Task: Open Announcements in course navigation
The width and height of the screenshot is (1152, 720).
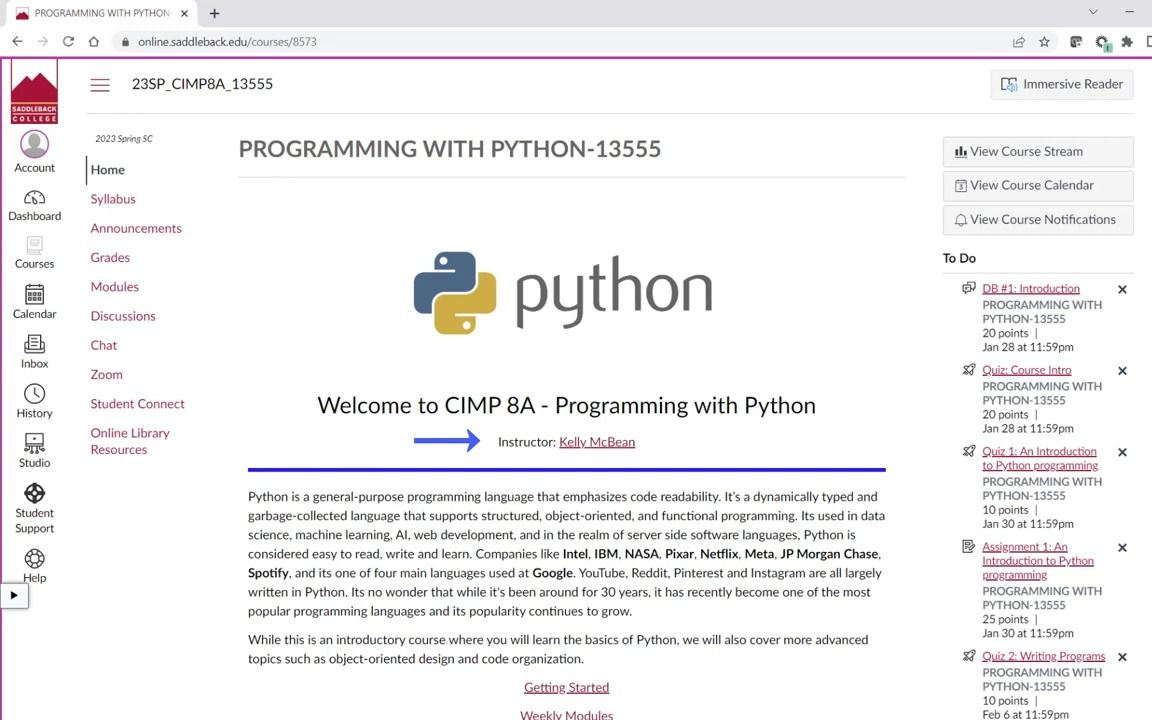Action: point(136,228)
